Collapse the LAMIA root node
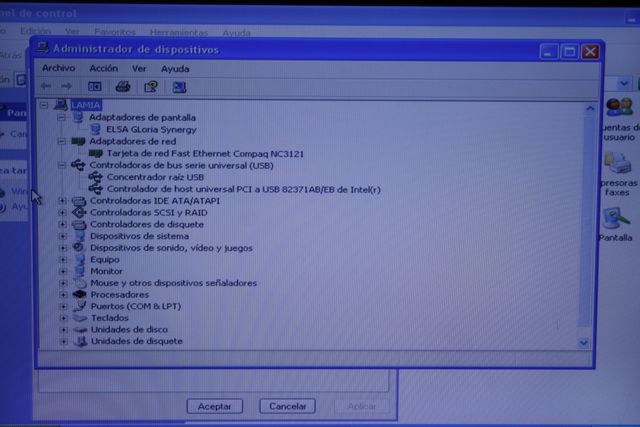 pyautogui.click(x=44, y=105)
